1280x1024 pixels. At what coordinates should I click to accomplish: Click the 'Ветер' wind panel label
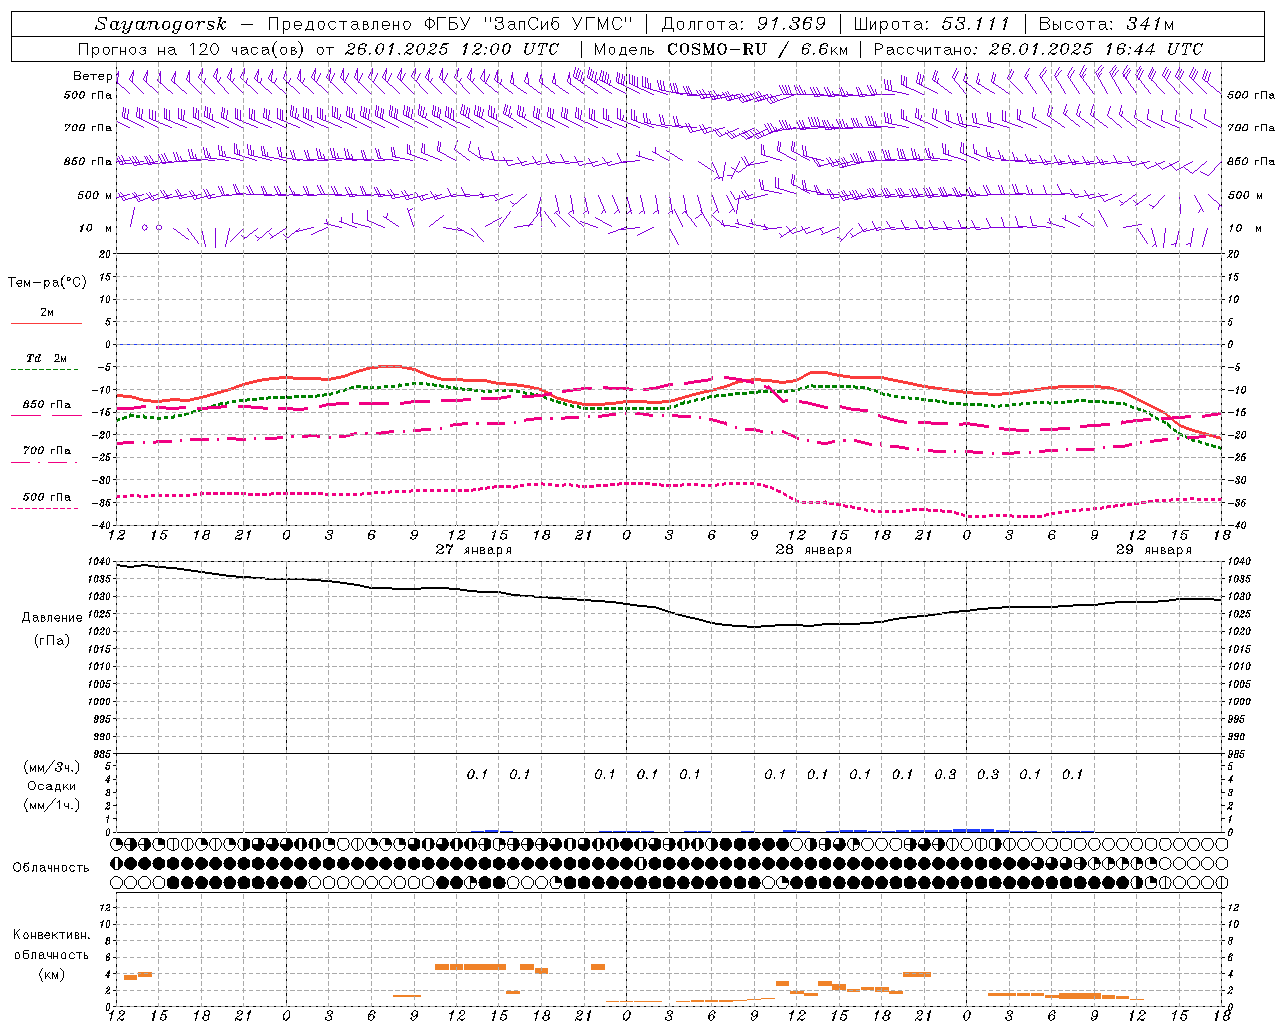click(x=93, y=76)
